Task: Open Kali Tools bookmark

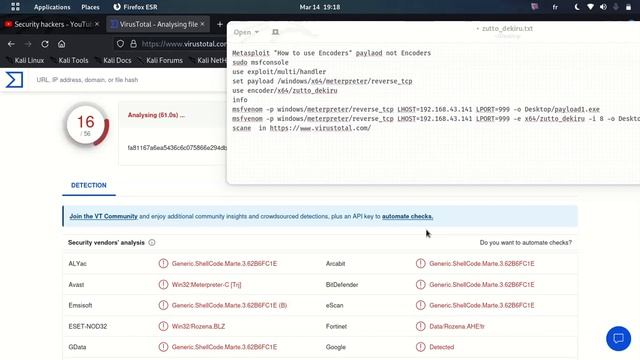Action: (69, 60)
